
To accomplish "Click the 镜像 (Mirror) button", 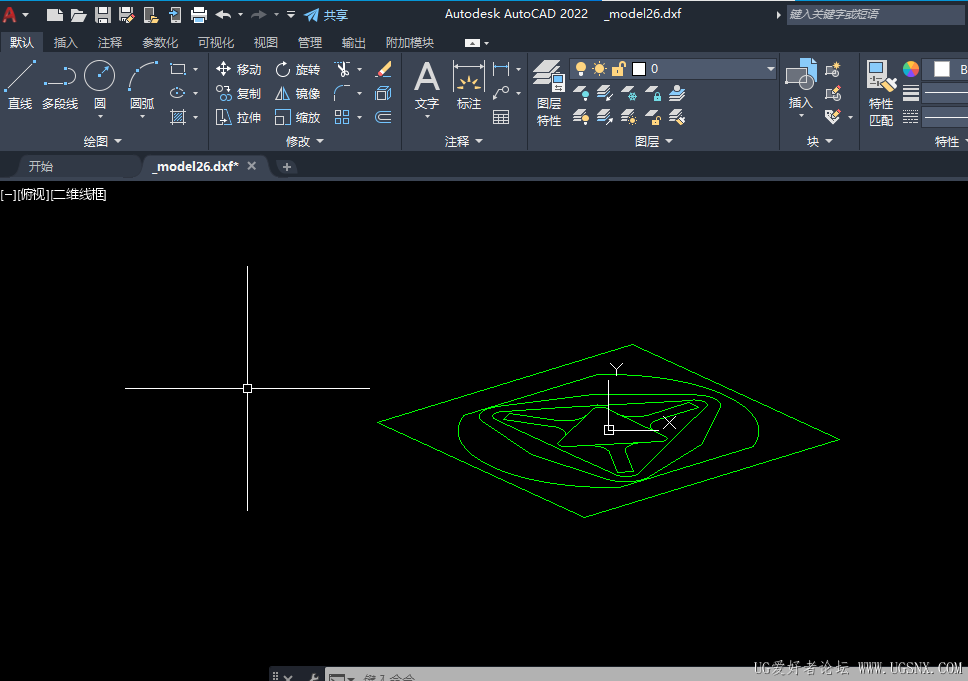I will [x=298, y=93].
